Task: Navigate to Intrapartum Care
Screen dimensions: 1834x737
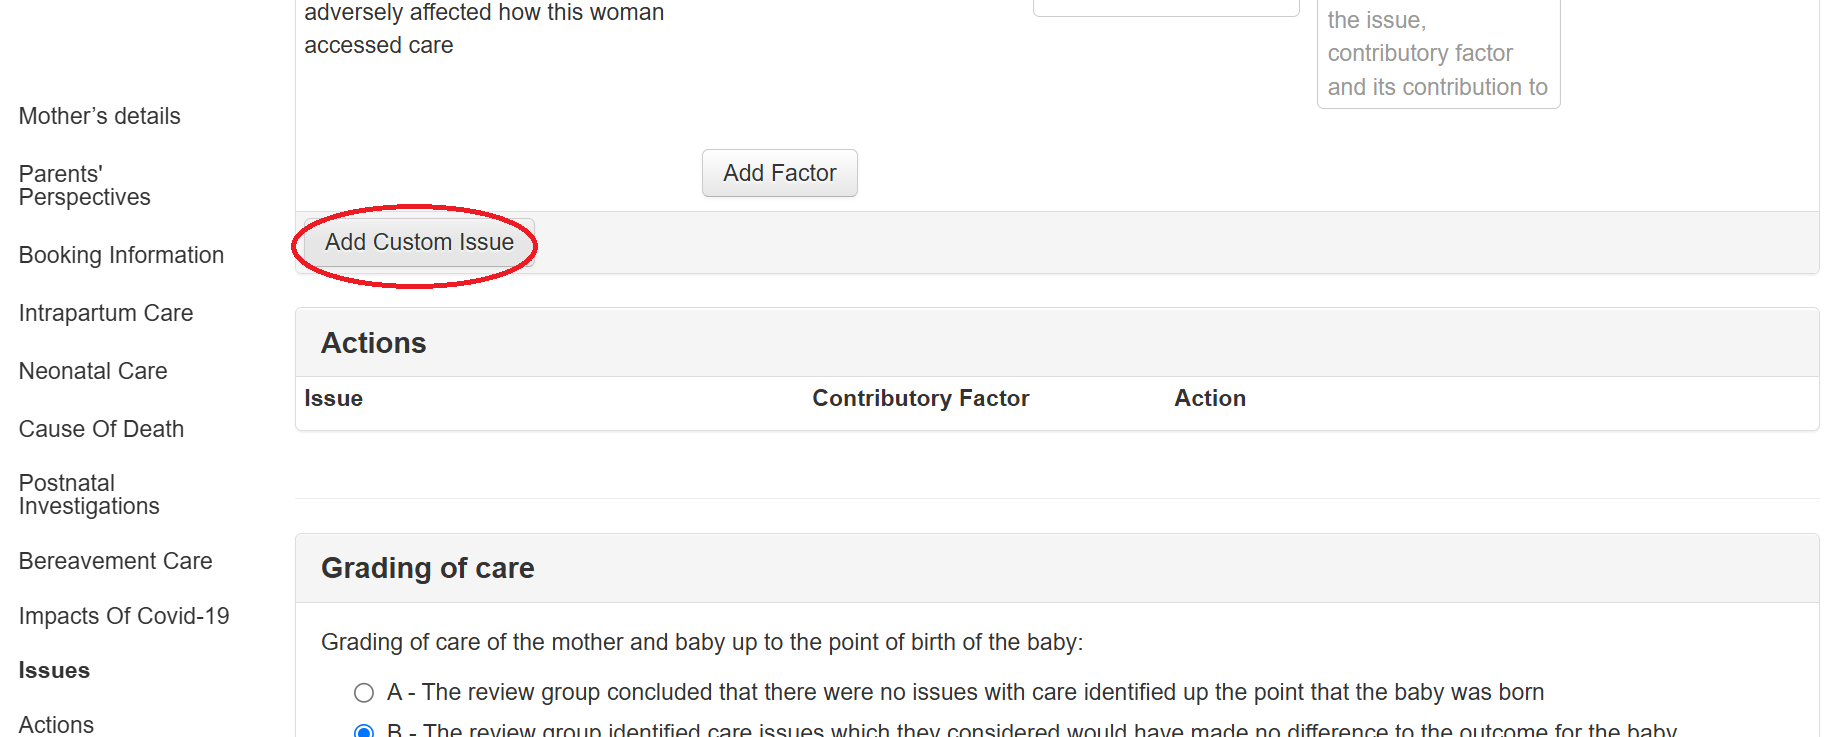Action: [x=106, y=313]
